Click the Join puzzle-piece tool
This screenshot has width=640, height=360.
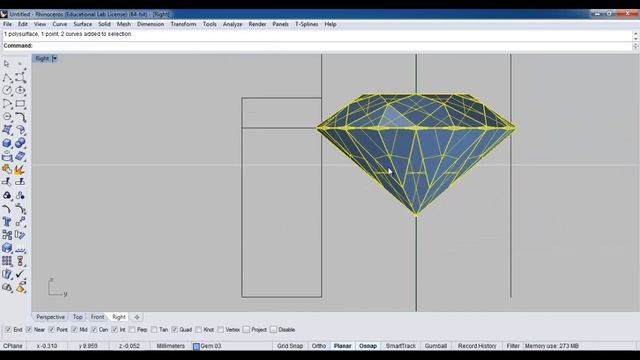click(7, 169)
